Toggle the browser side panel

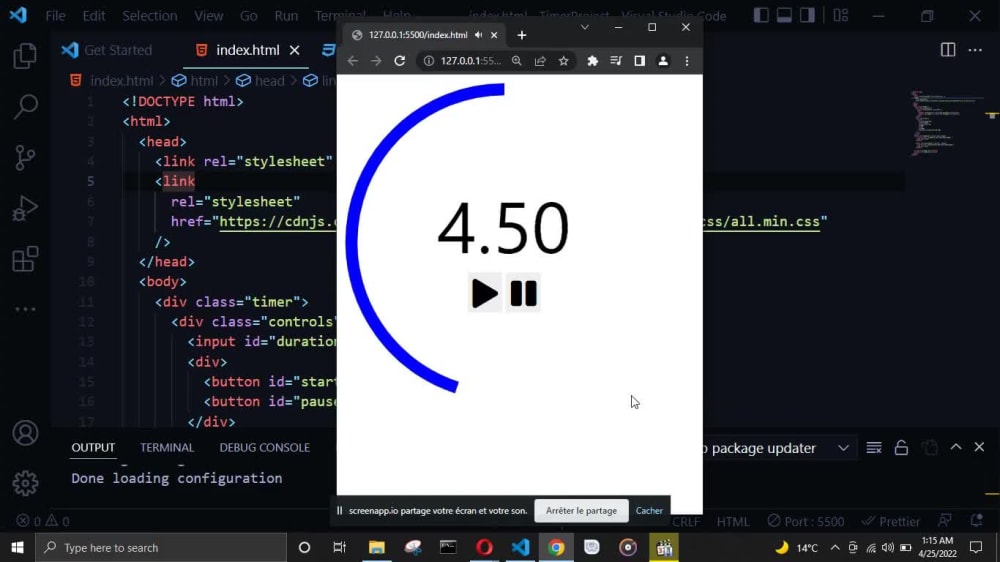[640, 61]
